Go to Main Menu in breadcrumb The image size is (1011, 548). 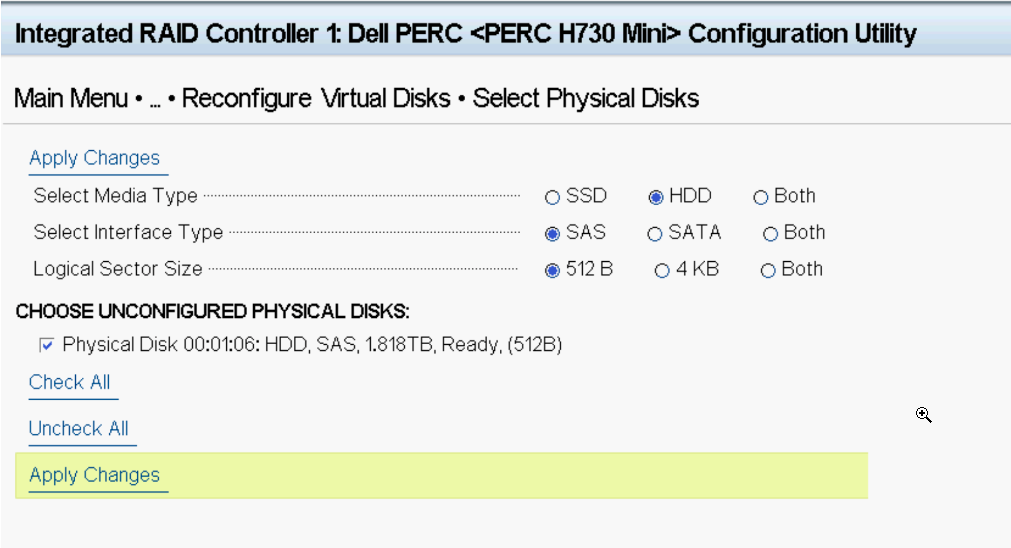[x=71, y=99]
